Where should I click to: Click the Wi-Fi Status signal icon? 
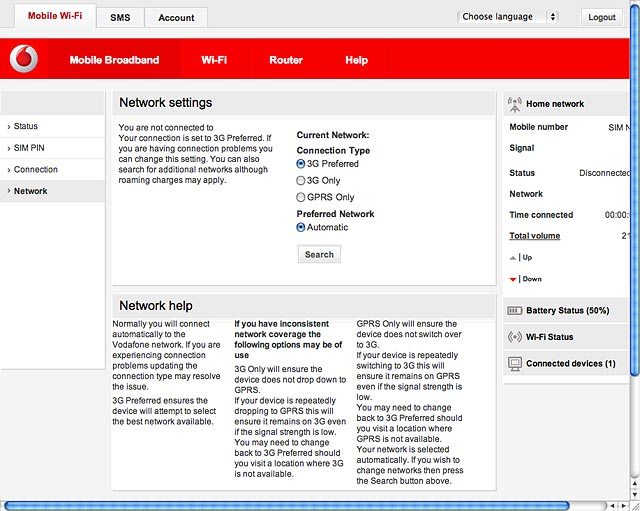click(515, 337)
